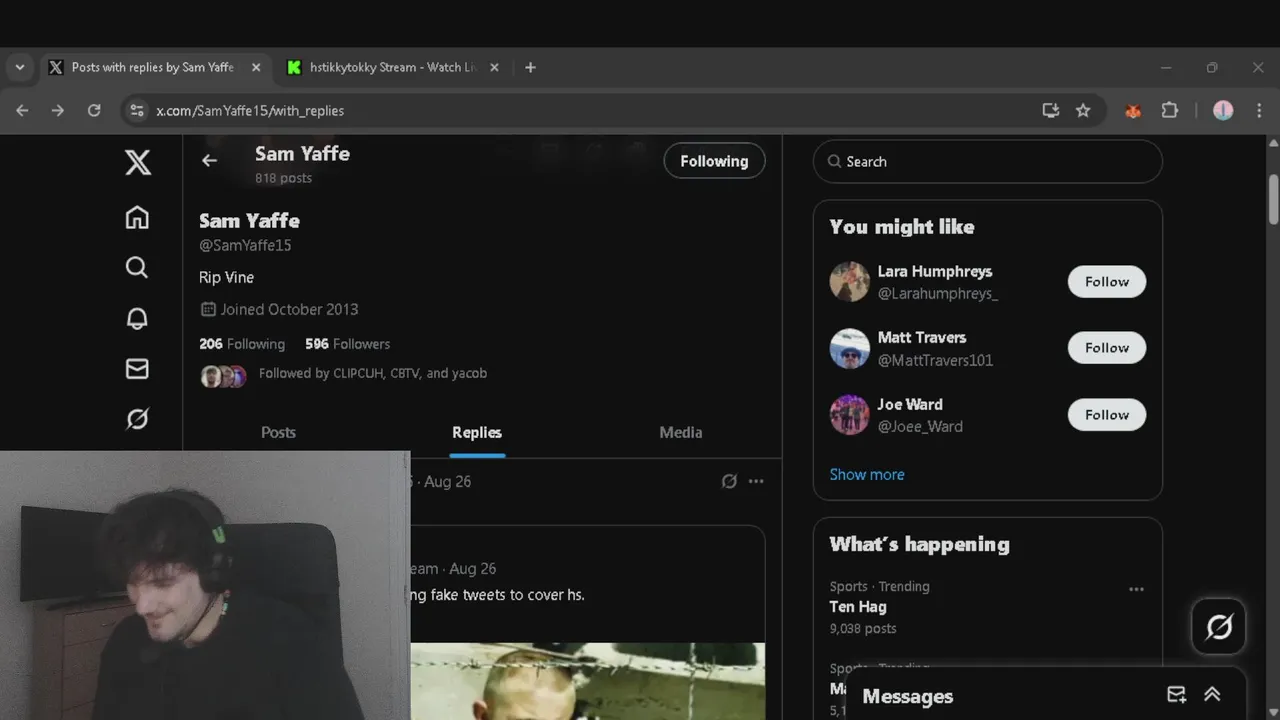1280x720 pixels.
Task: Click the Grok icon on Aug 26 post
Action: [x=729, y=481]
